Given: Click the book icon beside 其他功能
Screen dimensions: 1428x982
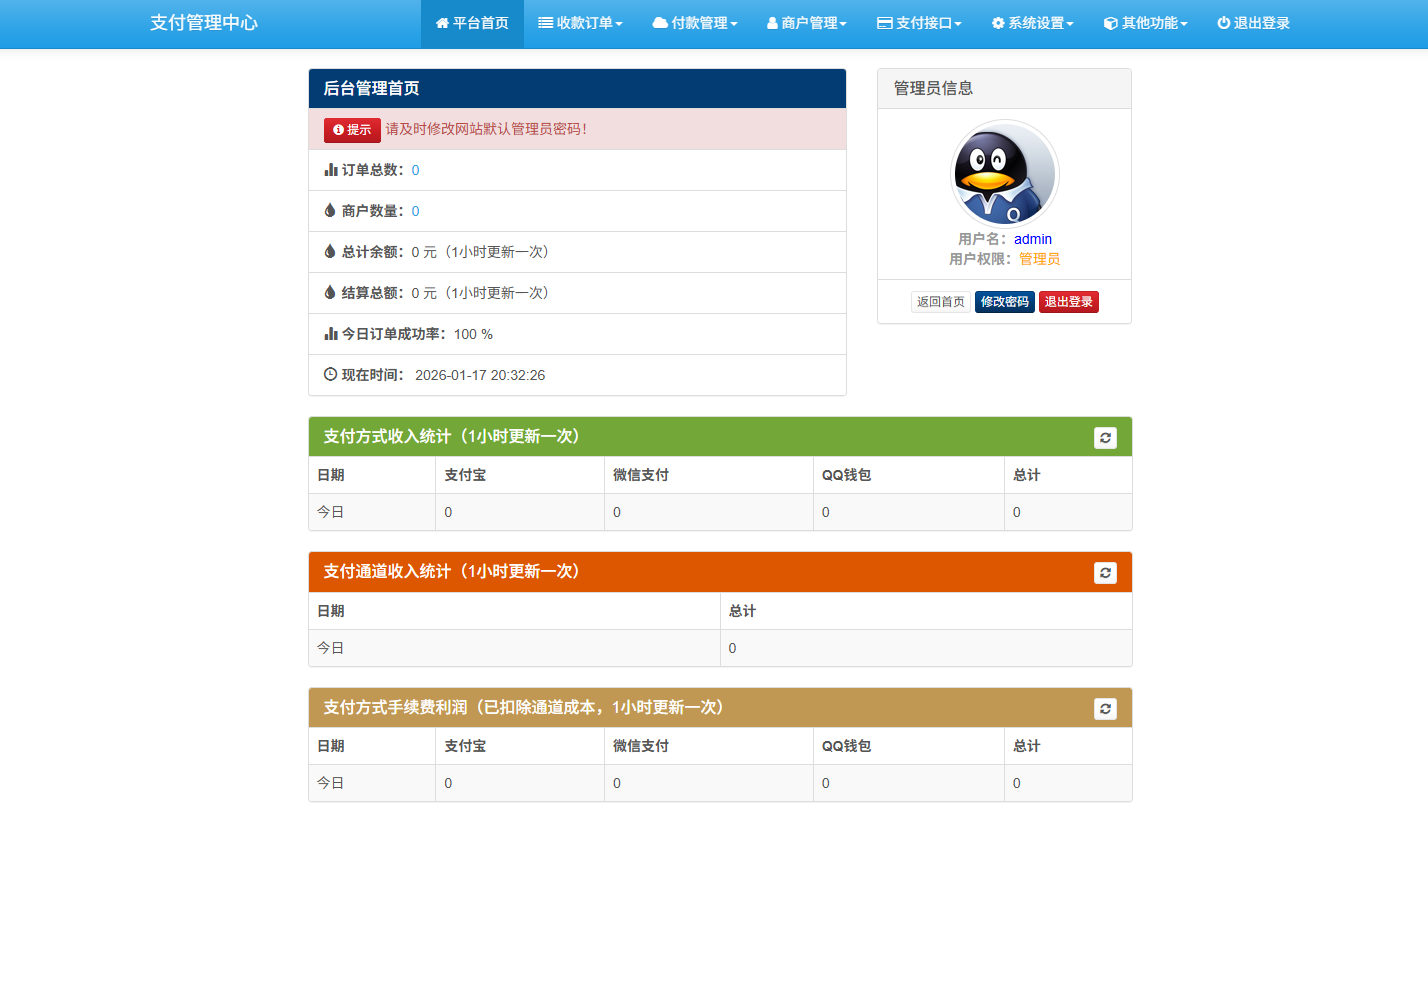Looking at the screenshot, I should click(x=1110, y=23).
